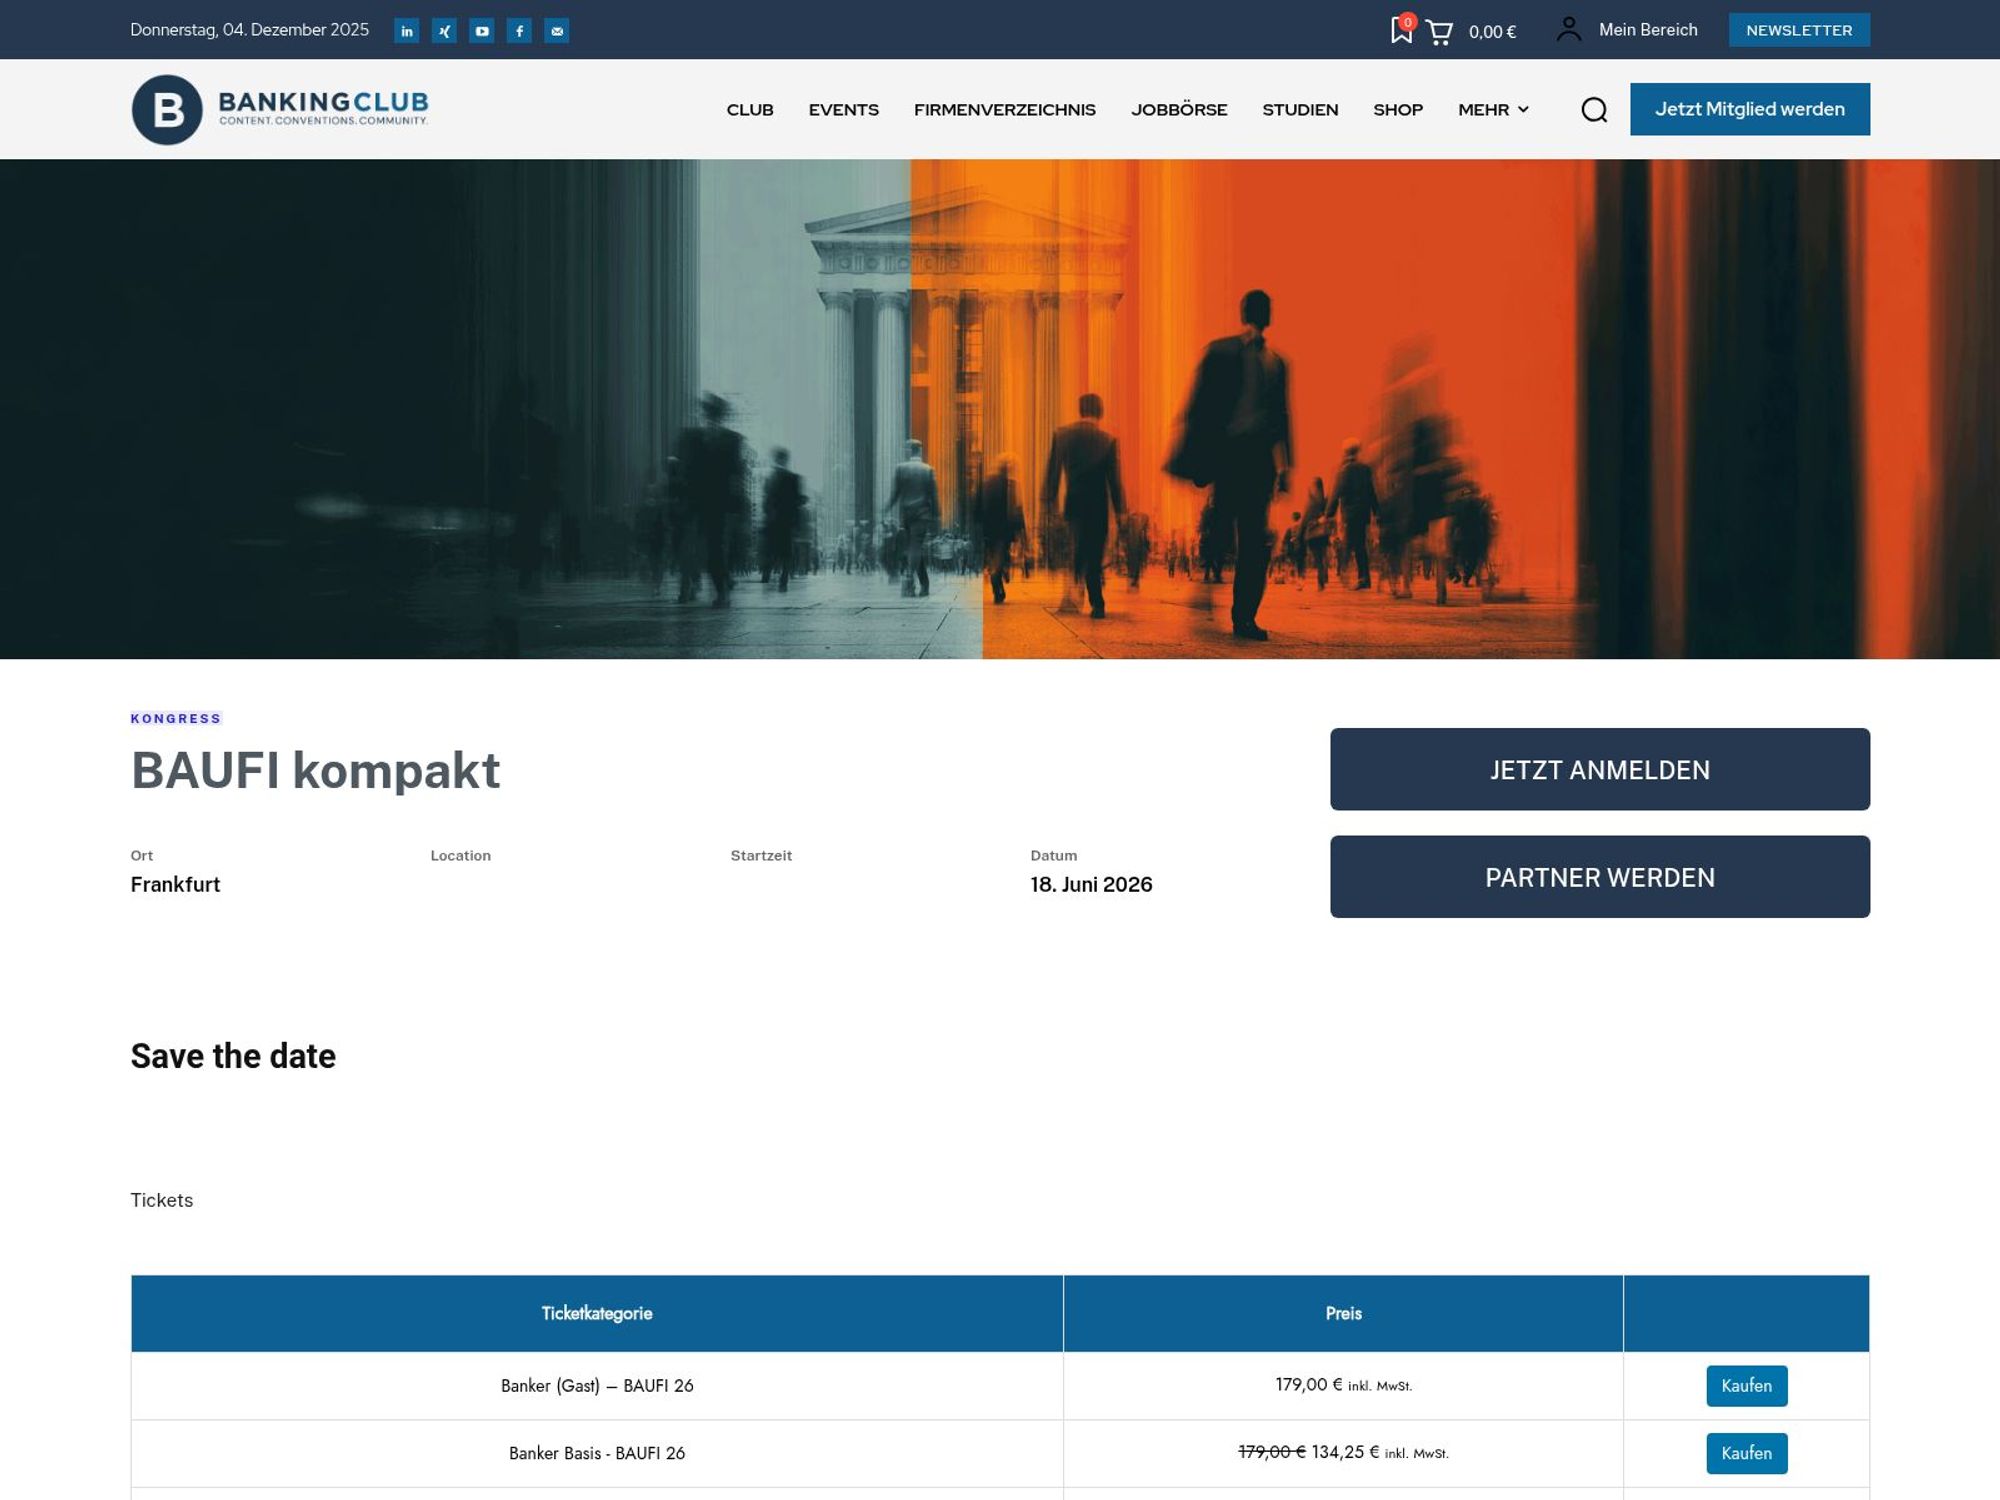
Task: Click the email contact icon
Action: 558,31
